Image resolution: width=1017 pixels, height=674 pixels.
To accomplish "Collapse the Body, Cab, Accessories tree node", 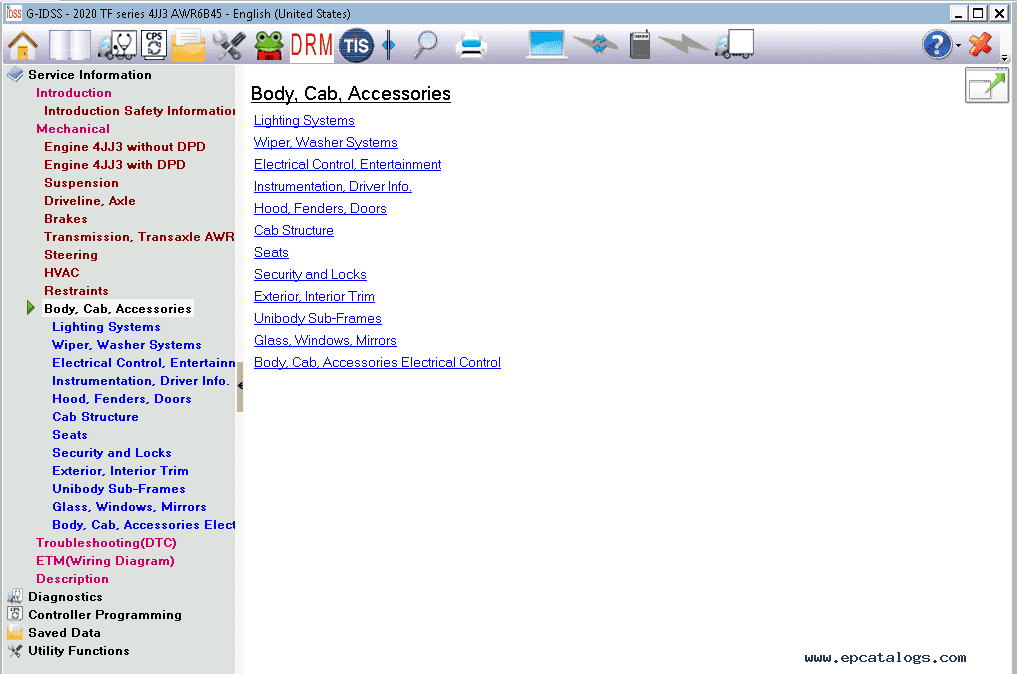I will pyautogui.click(x=30, y=308).
